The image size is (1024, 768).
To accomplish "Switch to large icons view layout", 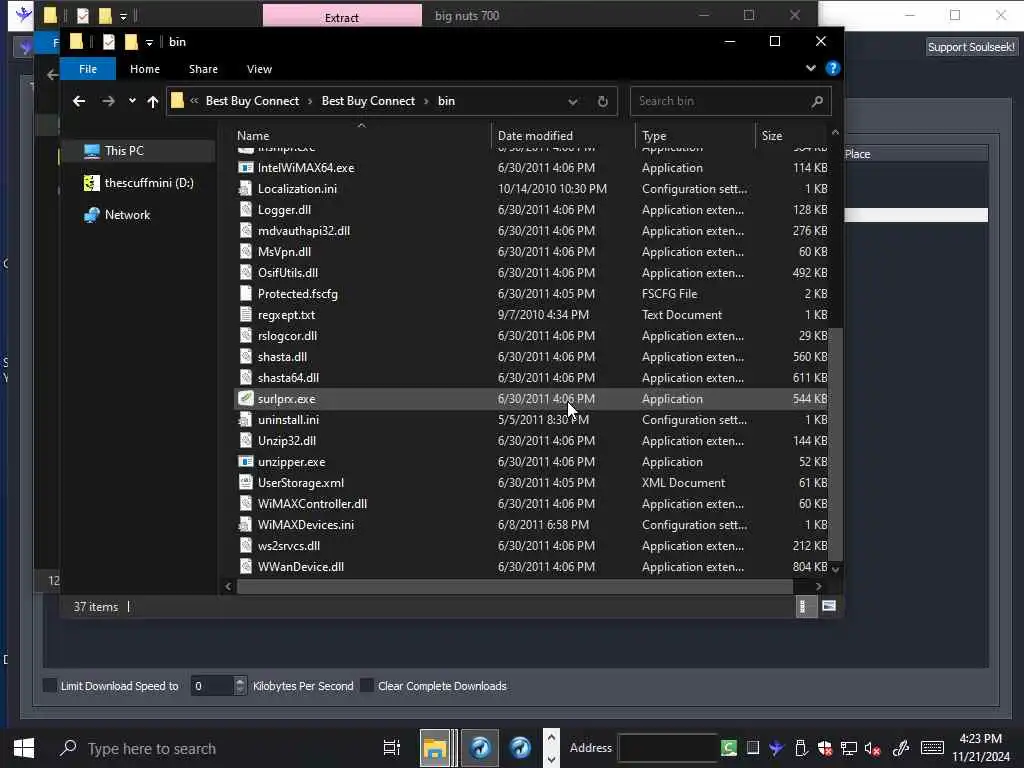I will pos(829,607).
